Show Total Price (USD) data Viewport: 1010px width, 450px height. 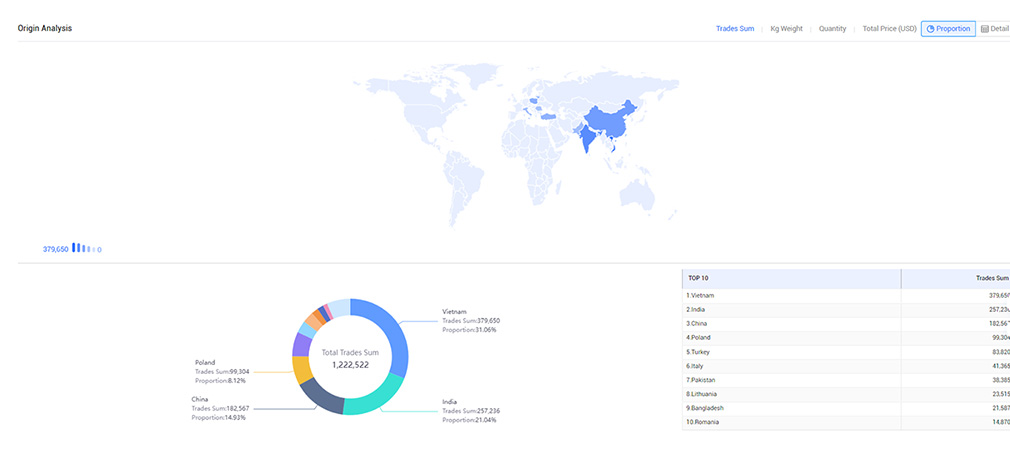(x=889, y=29)
